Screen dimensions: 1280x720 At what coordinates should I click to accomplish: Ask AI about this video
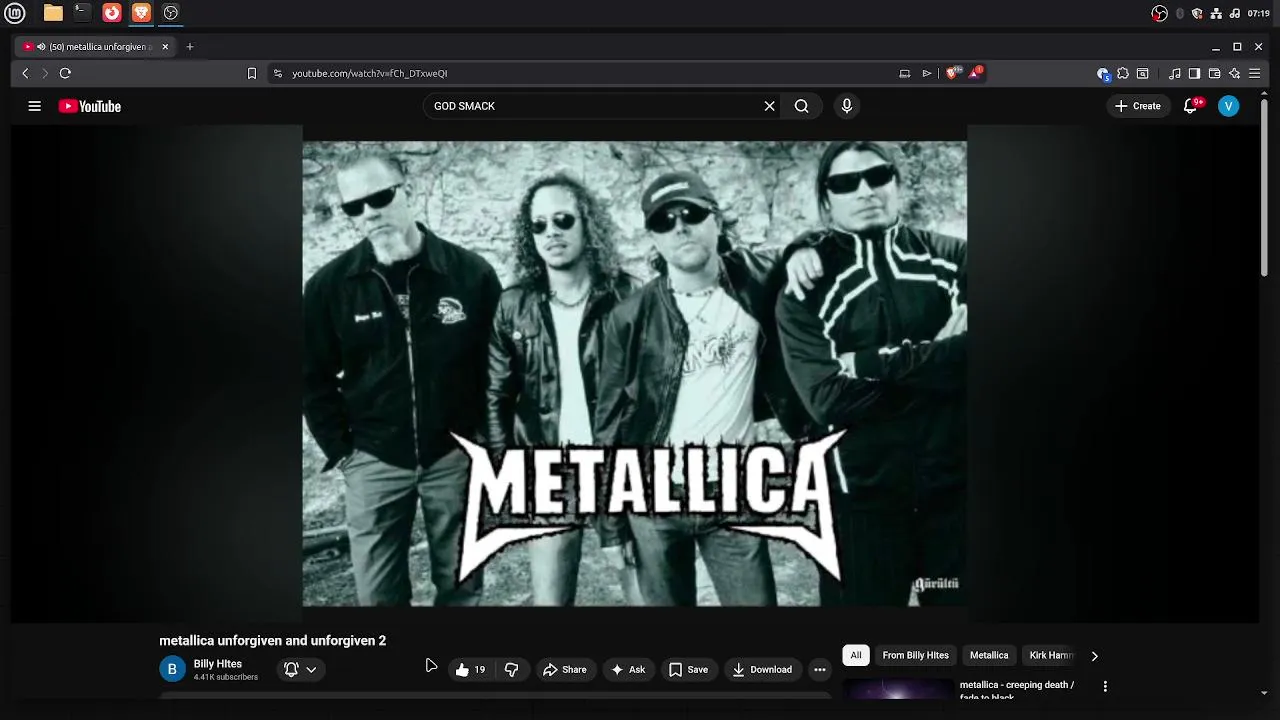pyautogui.click(x=628, y=670)
